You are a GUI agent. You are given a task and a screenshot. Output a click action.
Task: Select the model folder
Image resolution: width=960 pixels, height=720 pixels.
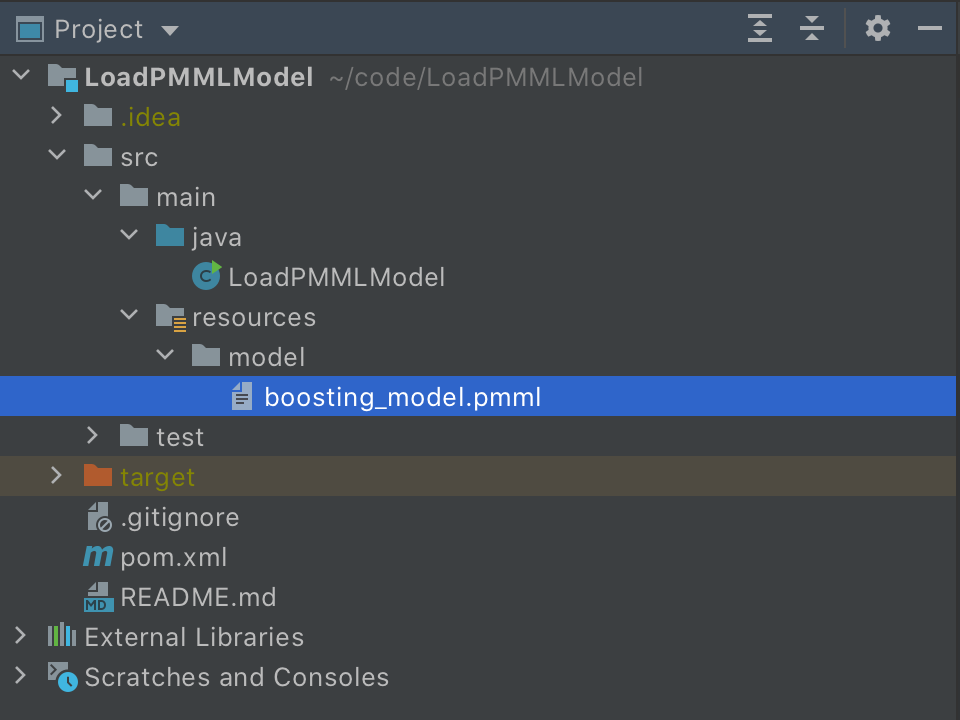[266, 357]
